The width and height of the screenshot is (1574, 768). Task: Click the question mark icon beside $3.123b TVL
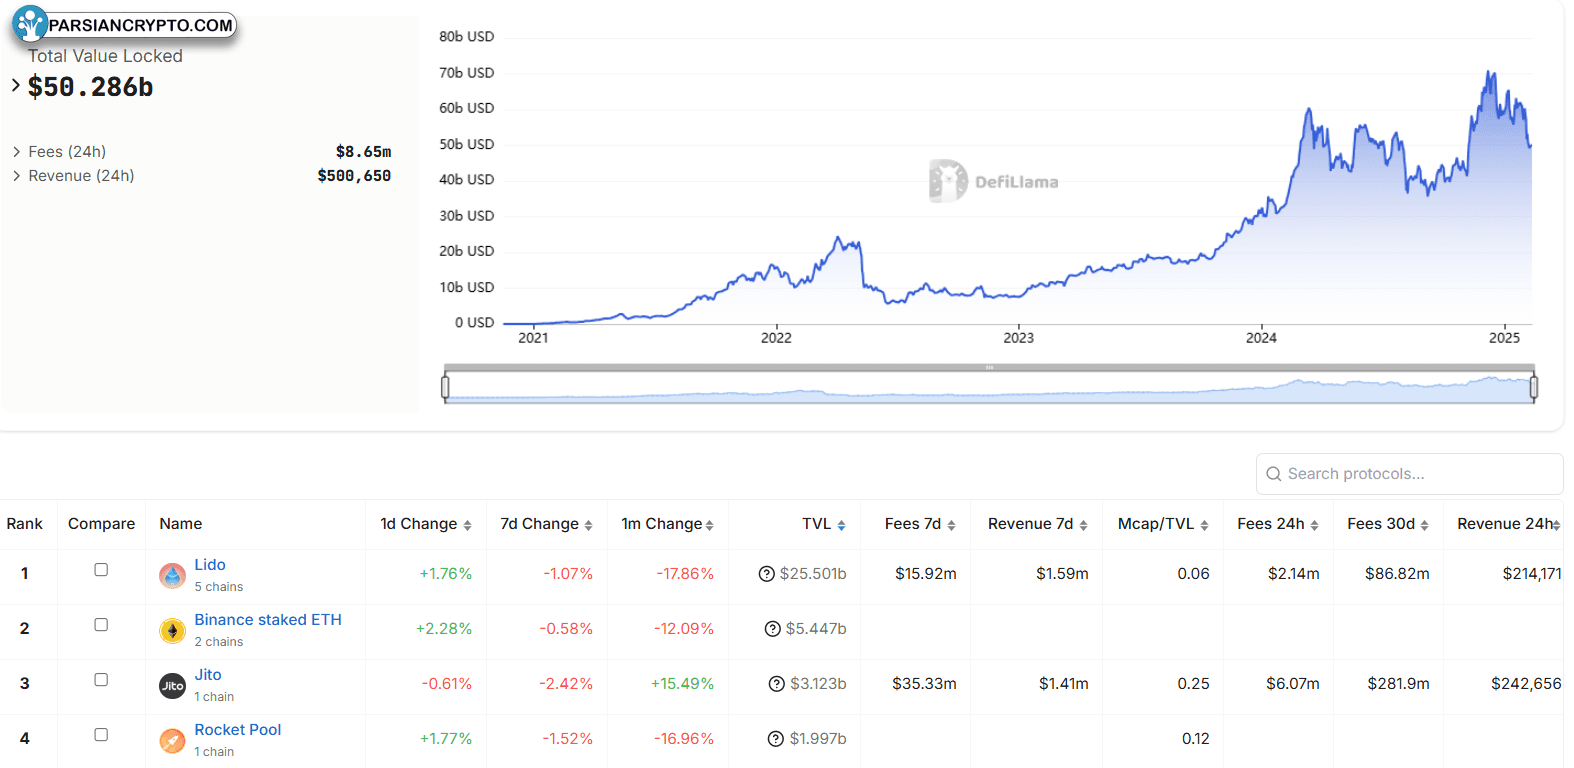(x=777, y=684)
